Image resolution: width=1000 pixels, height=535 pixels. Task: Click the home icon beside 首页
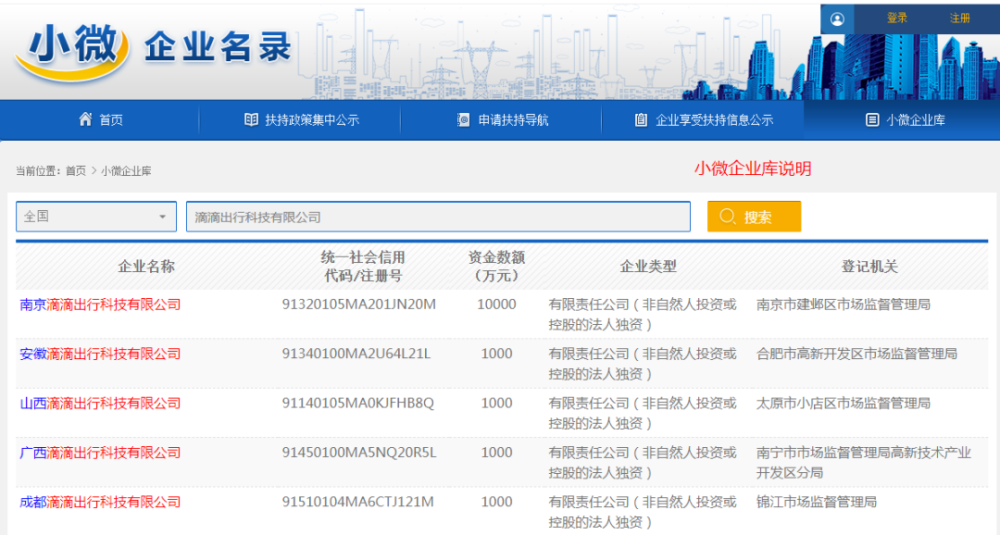pyautogui.click(x=85, y=119)
